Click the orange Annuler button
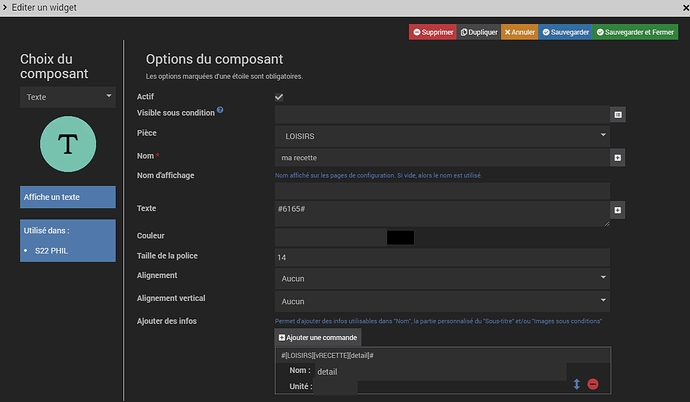Image resolution: width=690 pixels, height=402 pixels. point(519,32)
